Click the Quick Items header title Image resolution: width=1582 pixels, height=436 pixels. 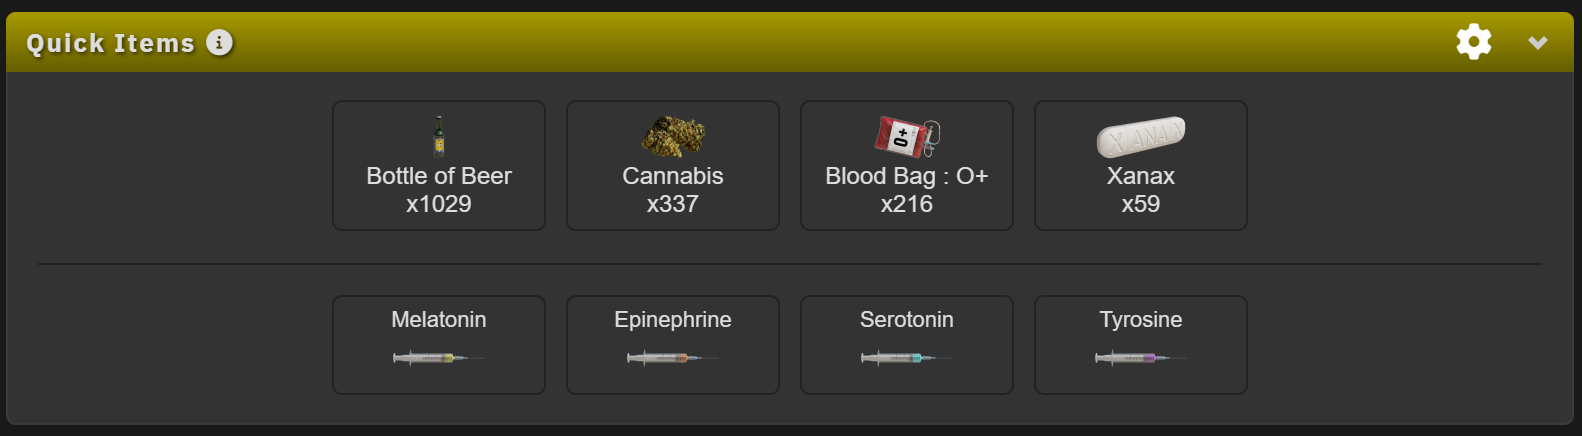pos(110,43)
